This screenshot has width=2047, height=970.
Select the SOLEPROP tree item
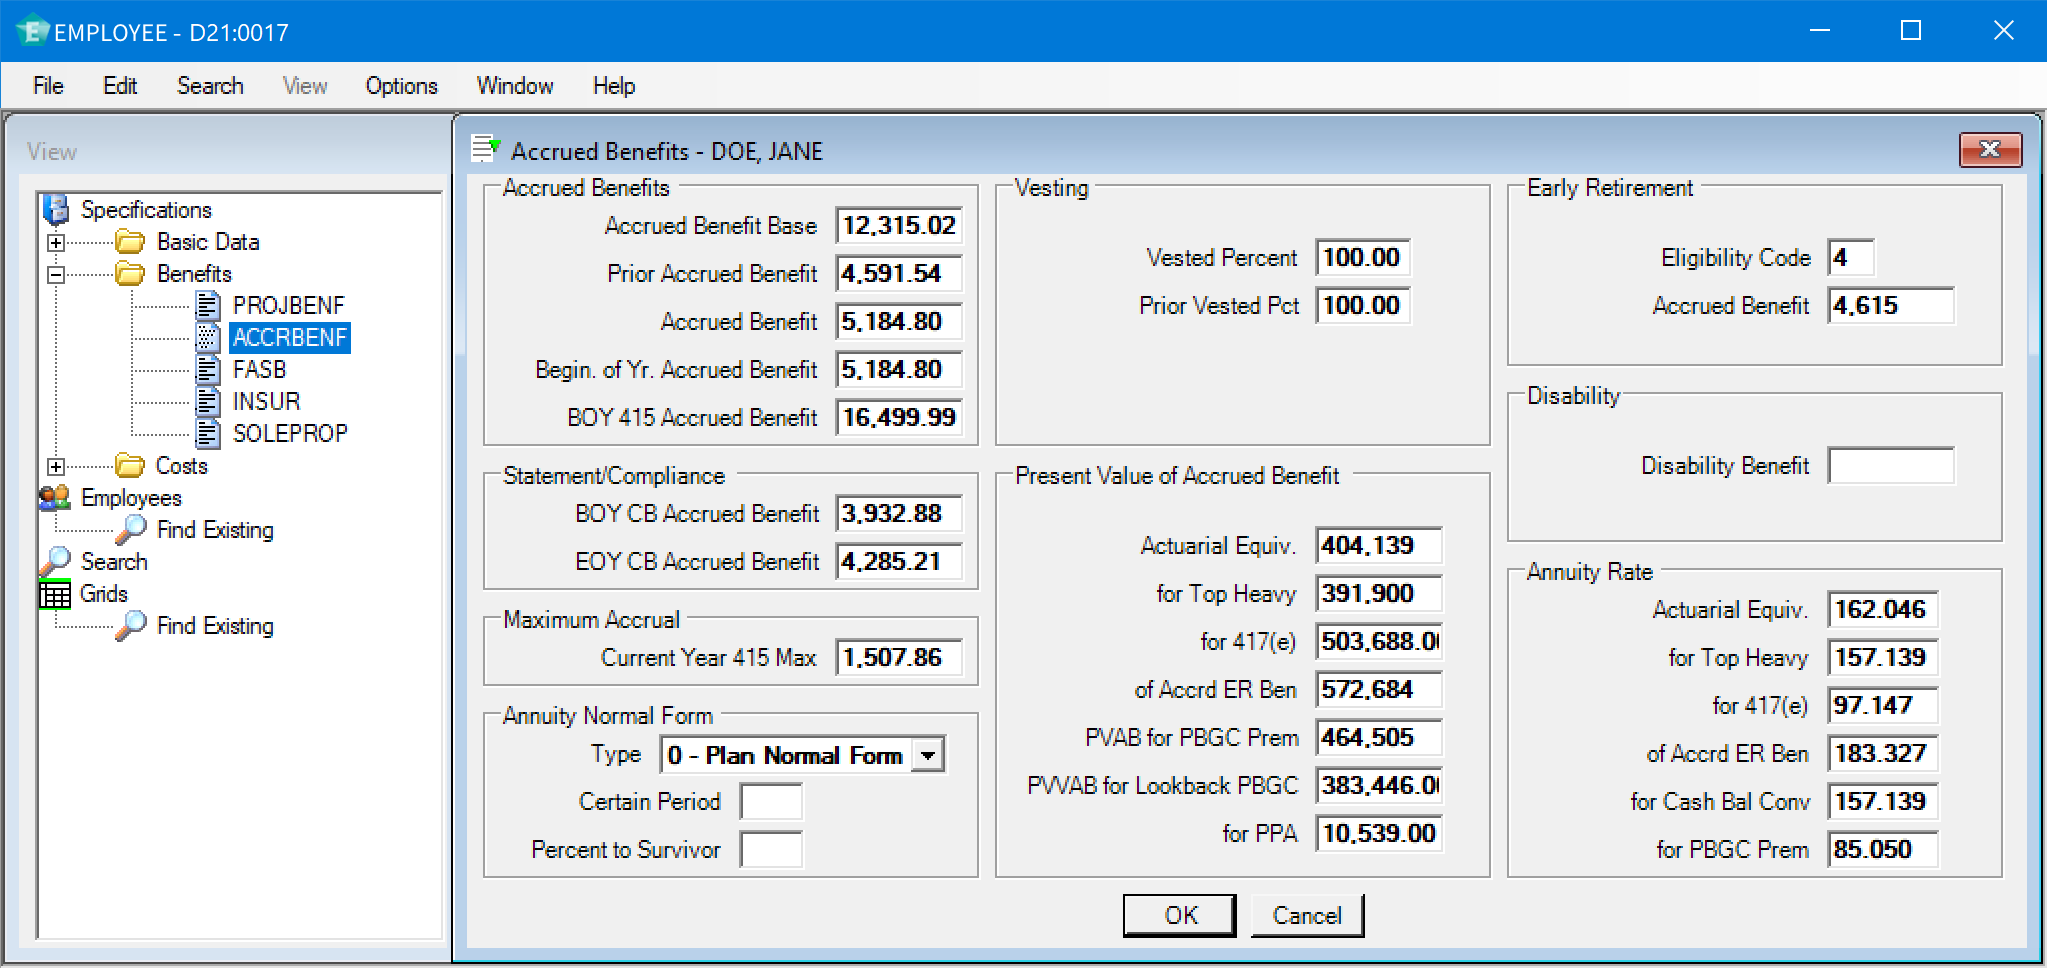(290, 433)
